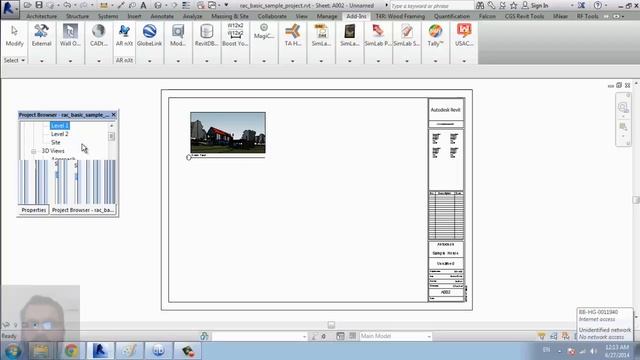Launch the Tally add-in

click(x=435, y=36)
